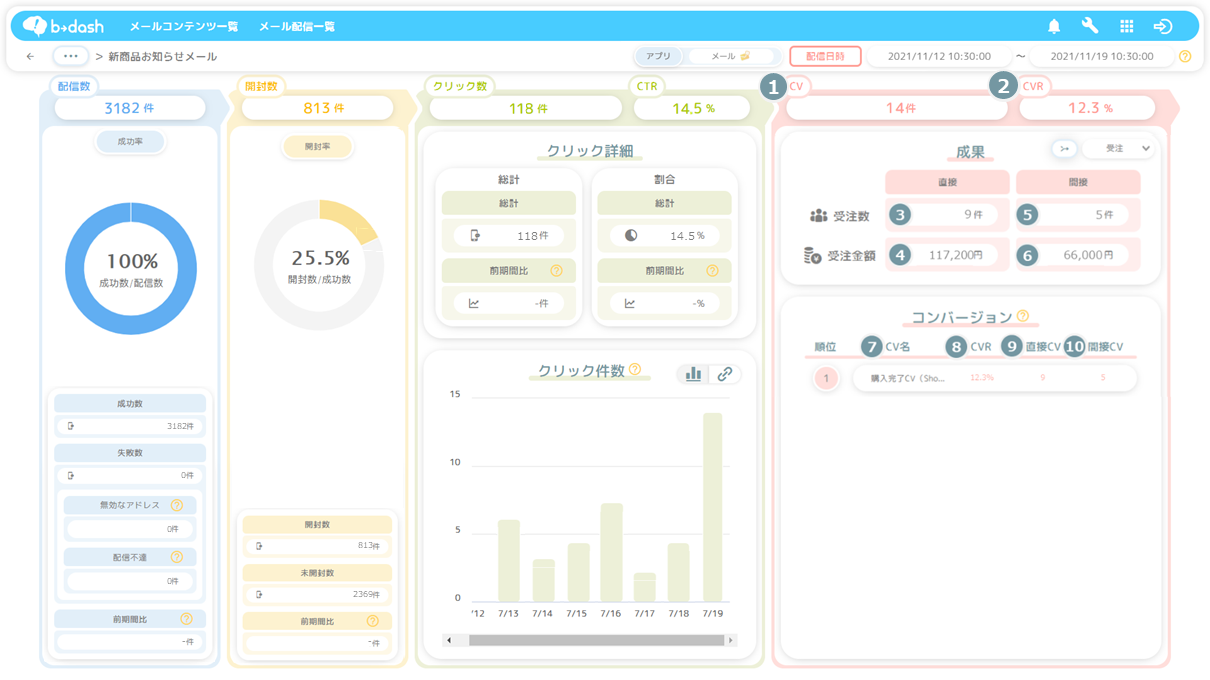This screenshot has width=1210, height=680.
Task: Open the apps grid icon
Action: pos(1127,27)
